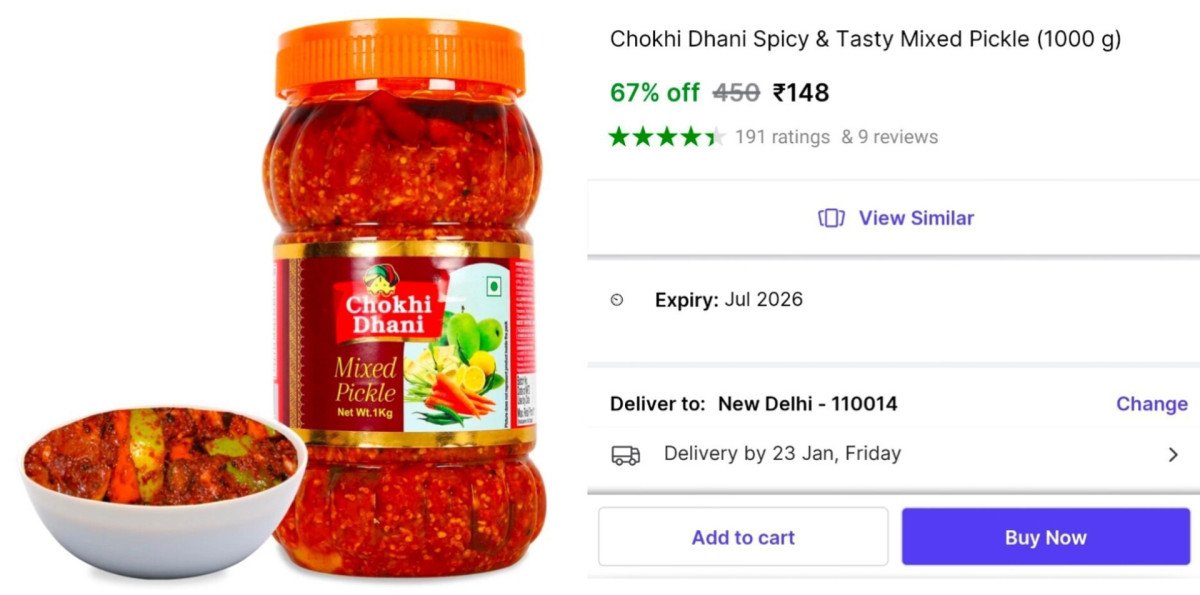
Task: Open the 9 reviews link
Action: [x=889, y=137]
